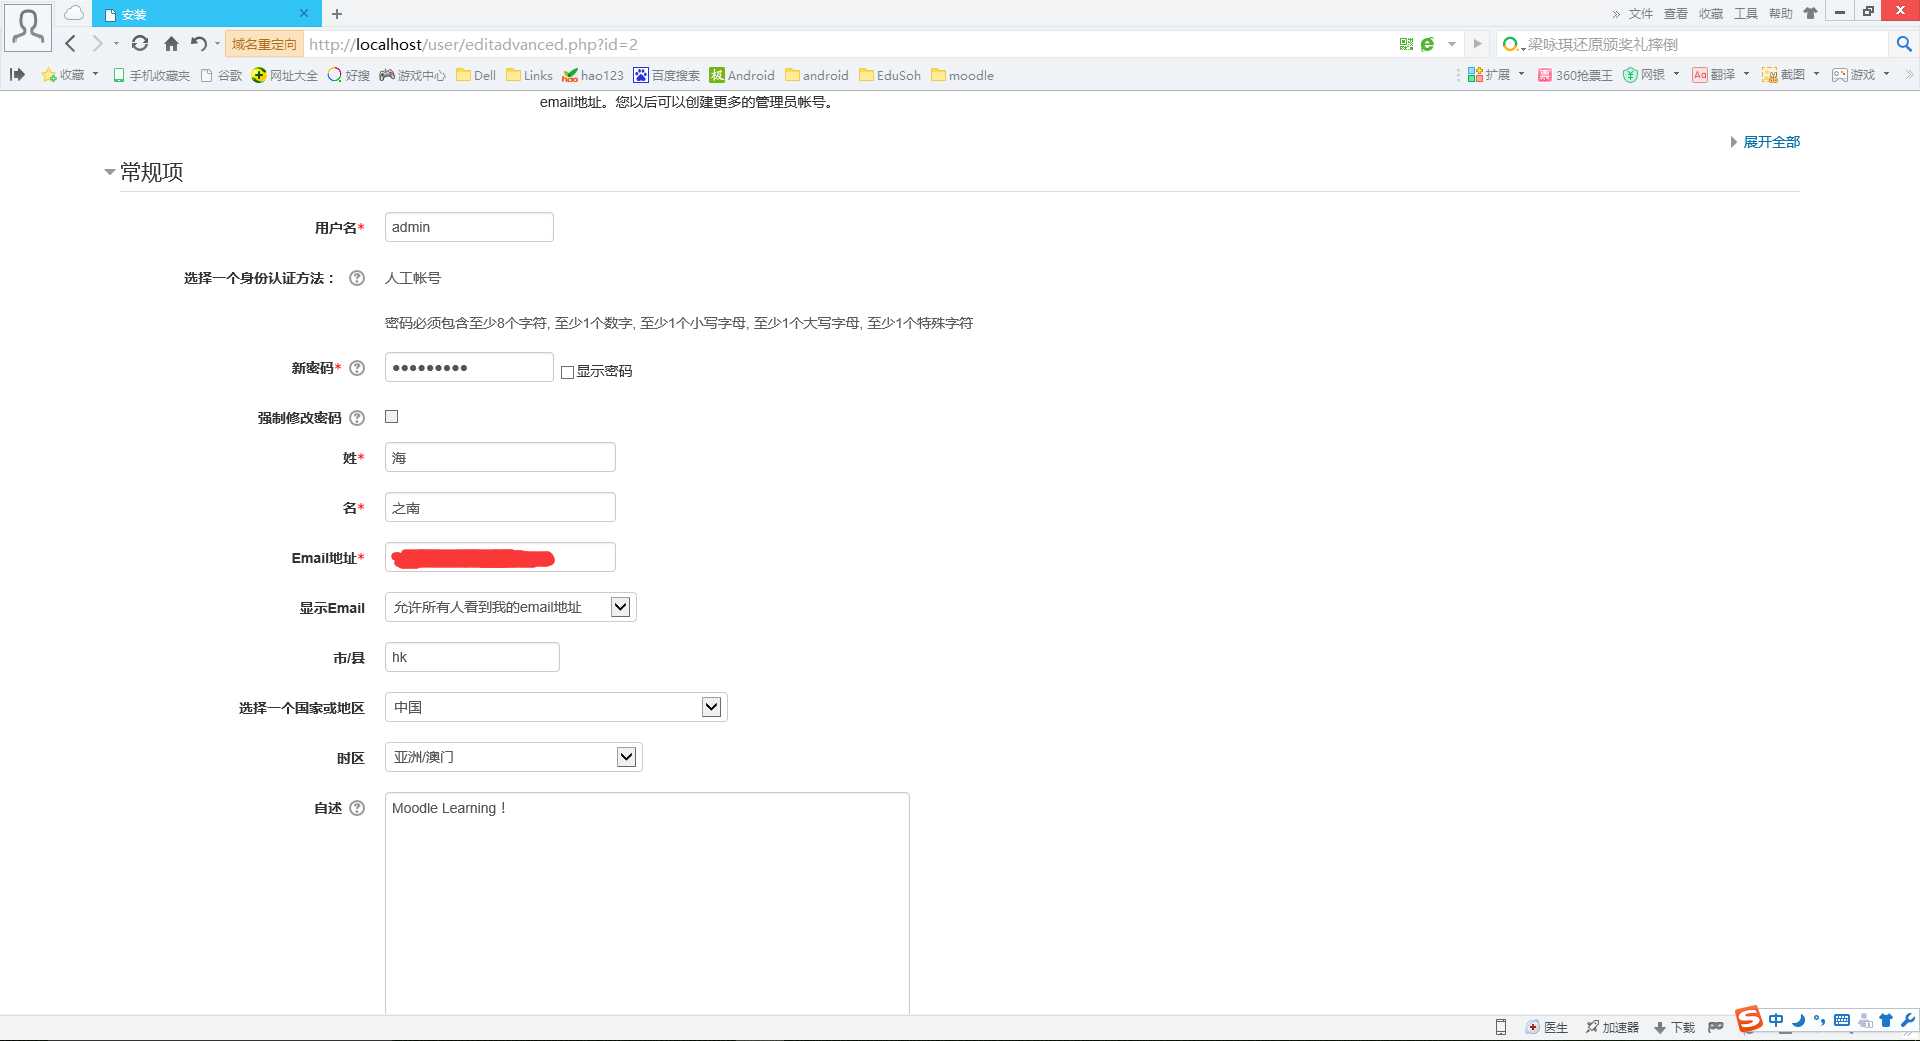Go to browser home page icon
The width and height of the screenshot is (1920, 1041).
pos(171,44)
